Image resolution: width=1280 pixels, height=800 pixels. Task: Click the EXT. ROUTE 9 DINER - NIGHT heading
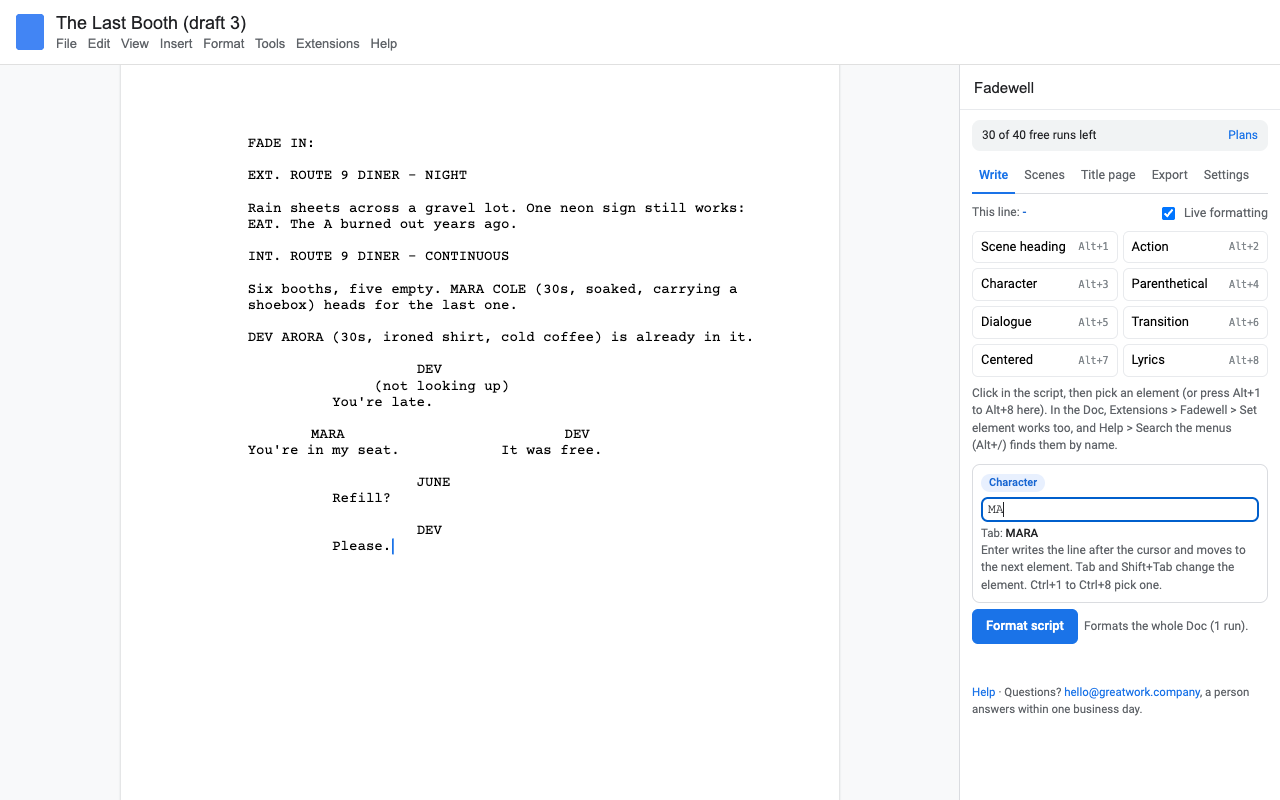click(x=357, y=175)
